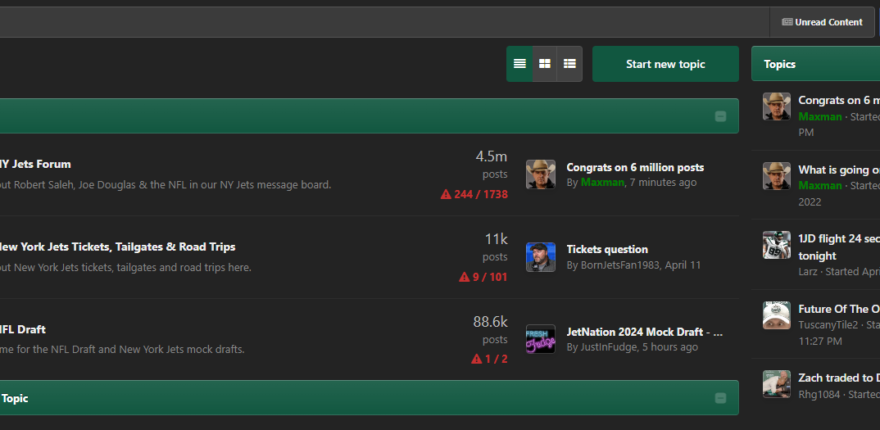The image size is (880, 430).
Task: Switch to table view layout icon
Action: [x=520, y=64]
